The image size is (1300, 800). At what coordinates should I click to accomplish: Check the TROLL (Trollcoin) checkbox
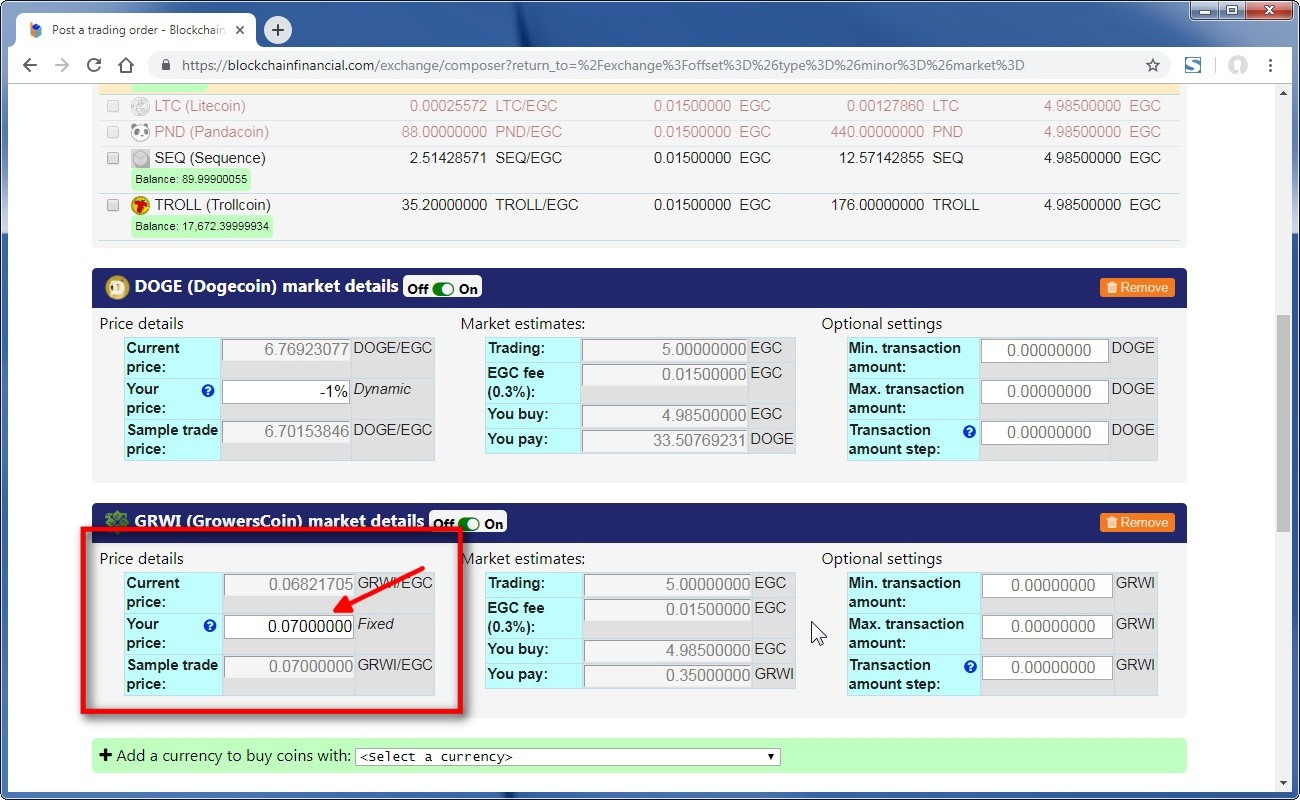(113, 205)
